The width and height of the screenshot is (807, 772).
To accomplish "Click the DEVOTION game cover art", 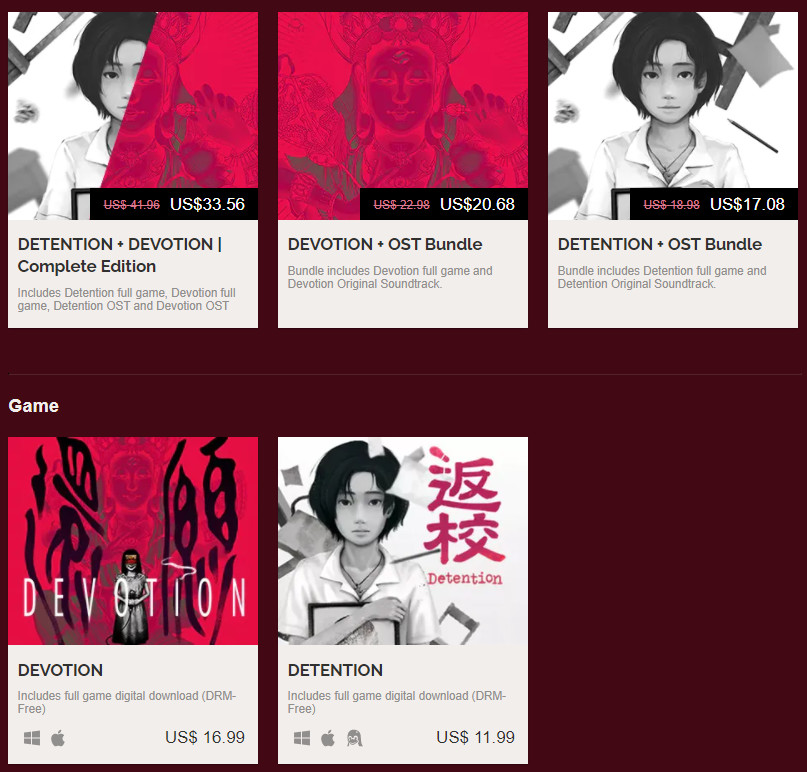I will (x=133, y=541).
